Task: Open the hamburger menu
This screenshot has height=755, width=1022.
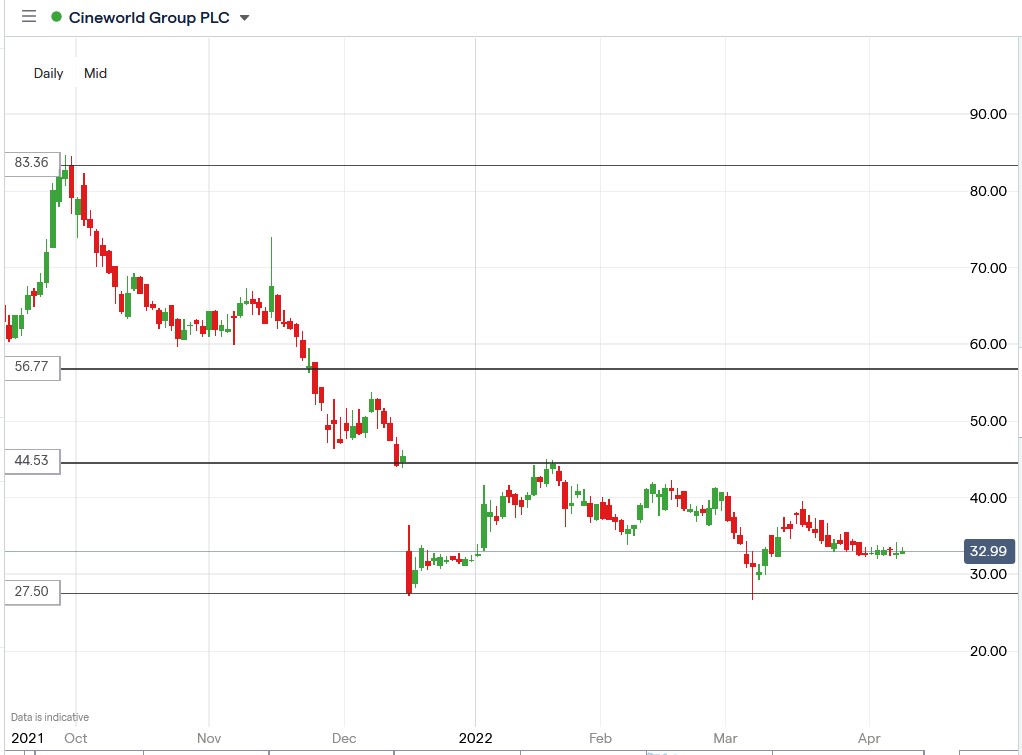Action: tap(27, 17)
